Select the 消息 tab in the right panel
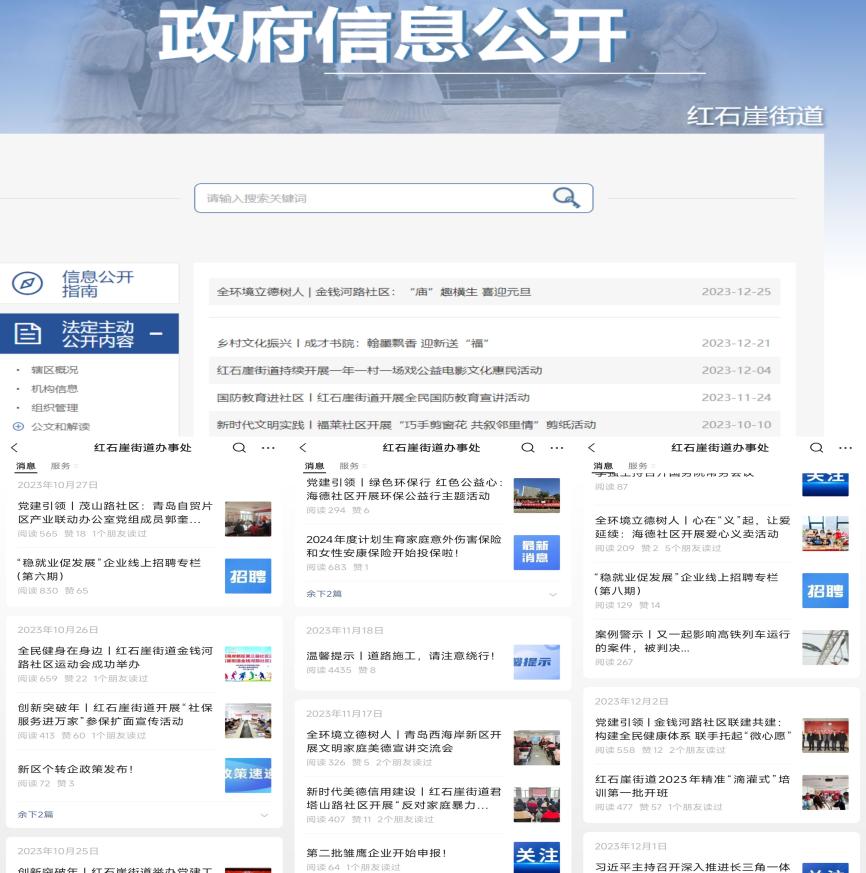Image resolution: width=866 pixels, height=873 pixels. 602,466
